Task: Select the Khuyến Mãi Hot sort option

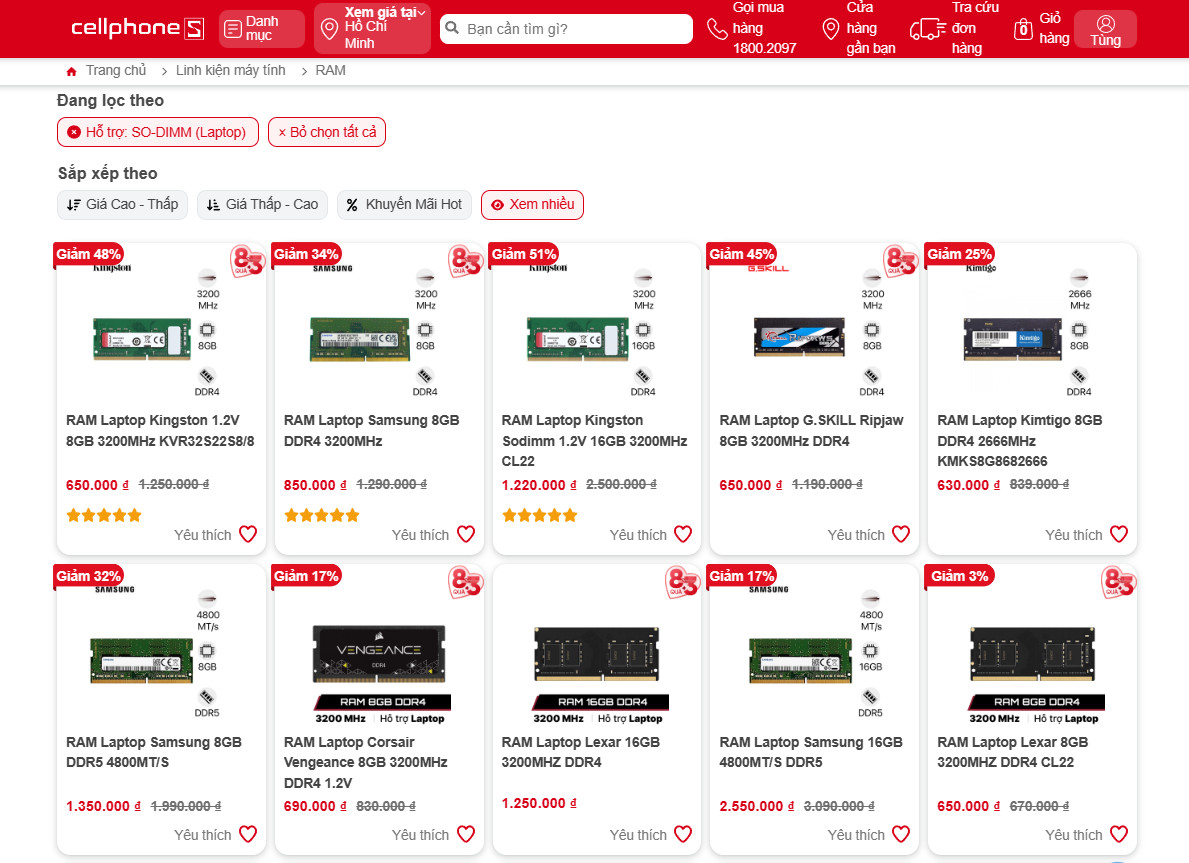Action: pyautogui.click(x=404, y=204)
